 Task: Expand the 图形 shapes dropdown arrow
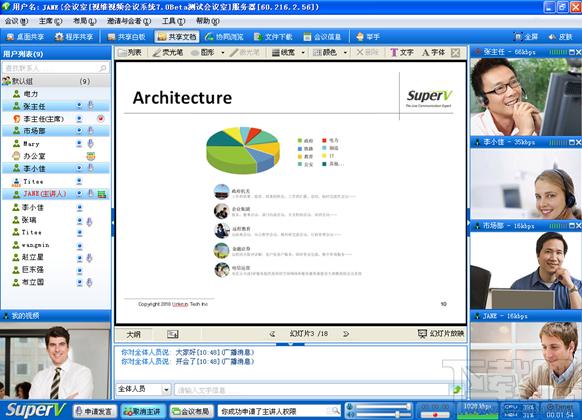coord(223,53)
